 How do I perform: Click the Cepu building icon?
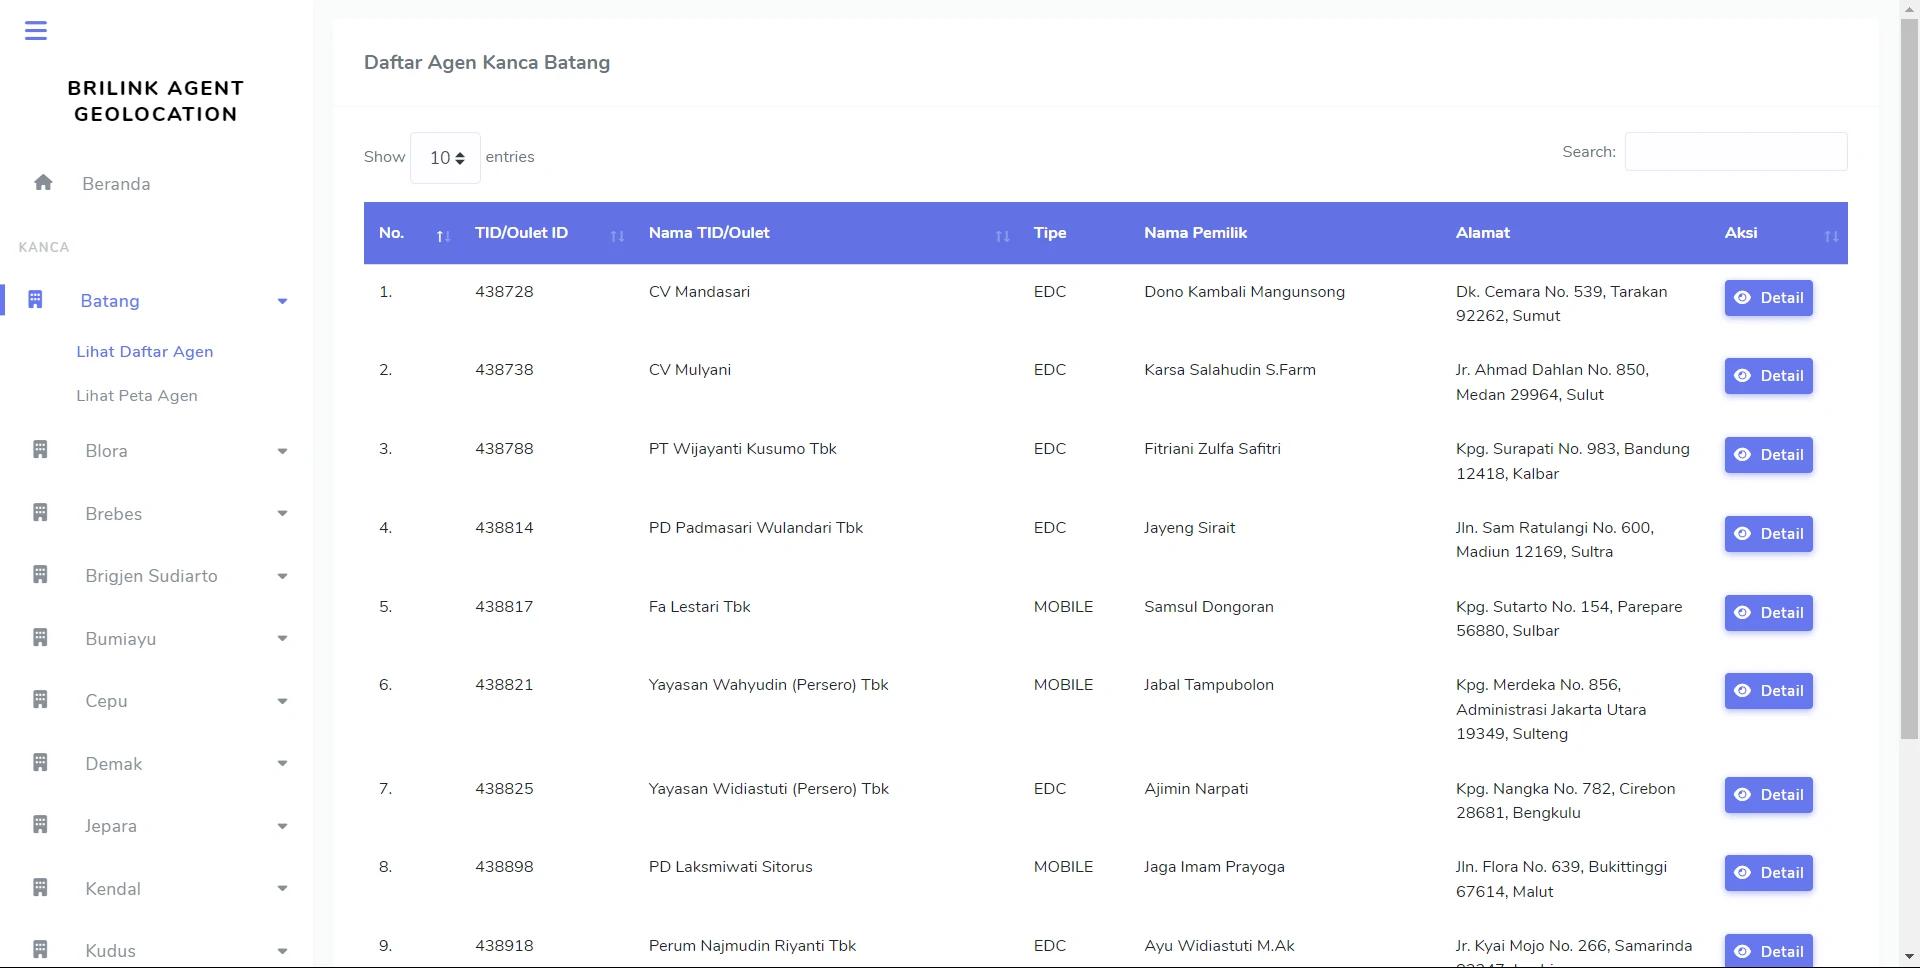pyautogui.click(x=40, y=700)
